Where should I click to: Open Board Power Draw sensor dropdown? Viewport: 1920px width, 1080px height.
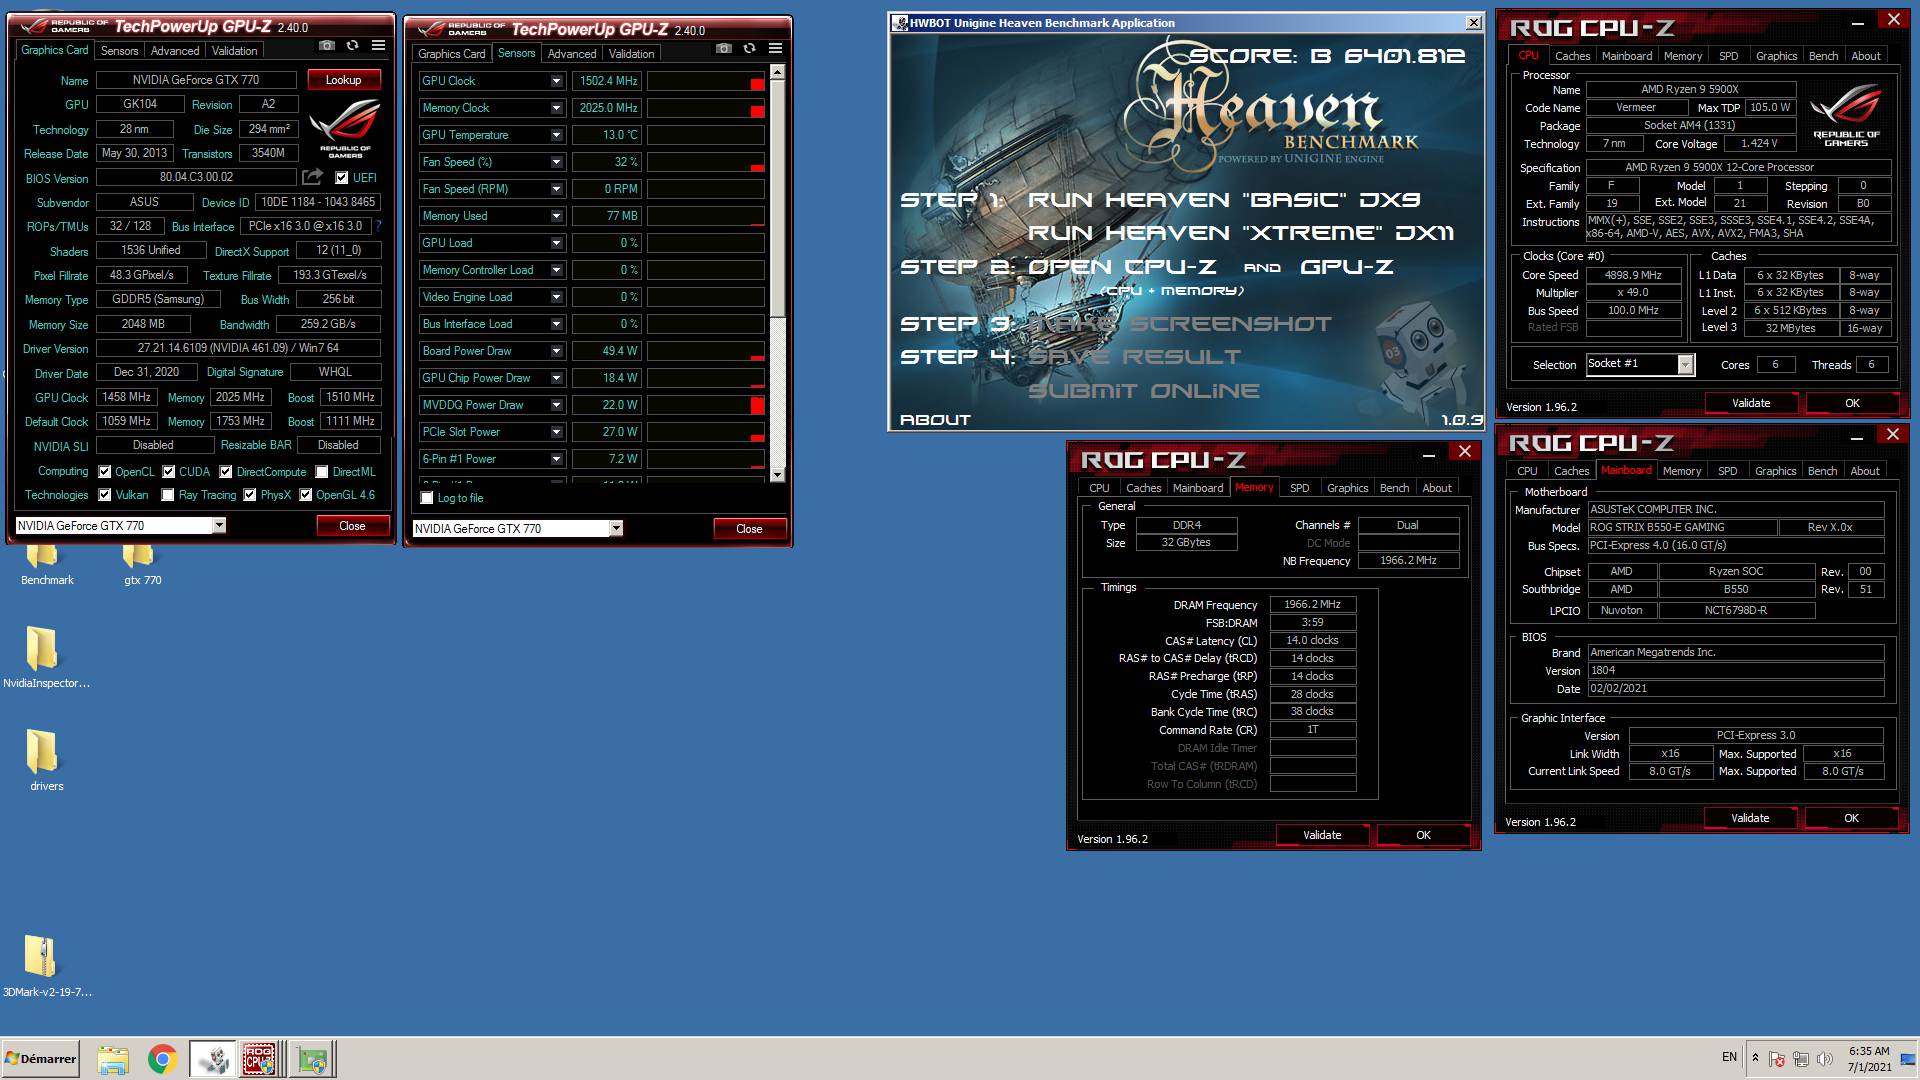click(557, 351)
